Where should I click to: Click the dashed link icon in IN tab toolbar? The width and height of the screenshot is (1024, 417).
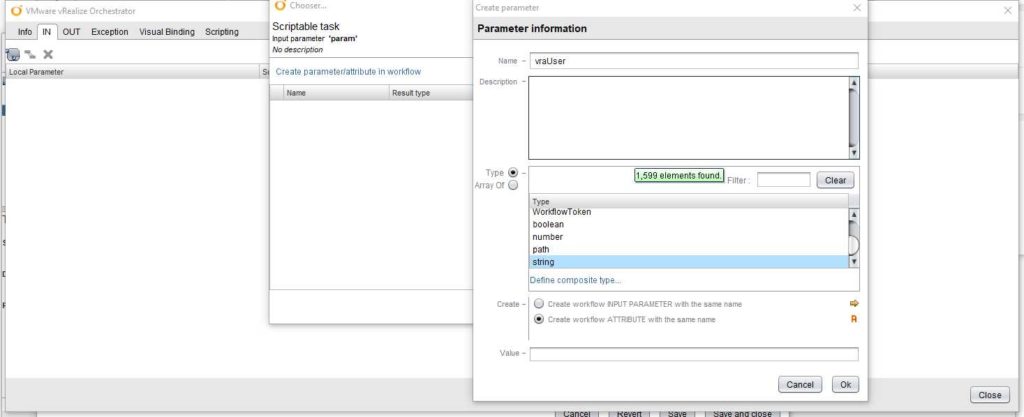click(30, 55)
